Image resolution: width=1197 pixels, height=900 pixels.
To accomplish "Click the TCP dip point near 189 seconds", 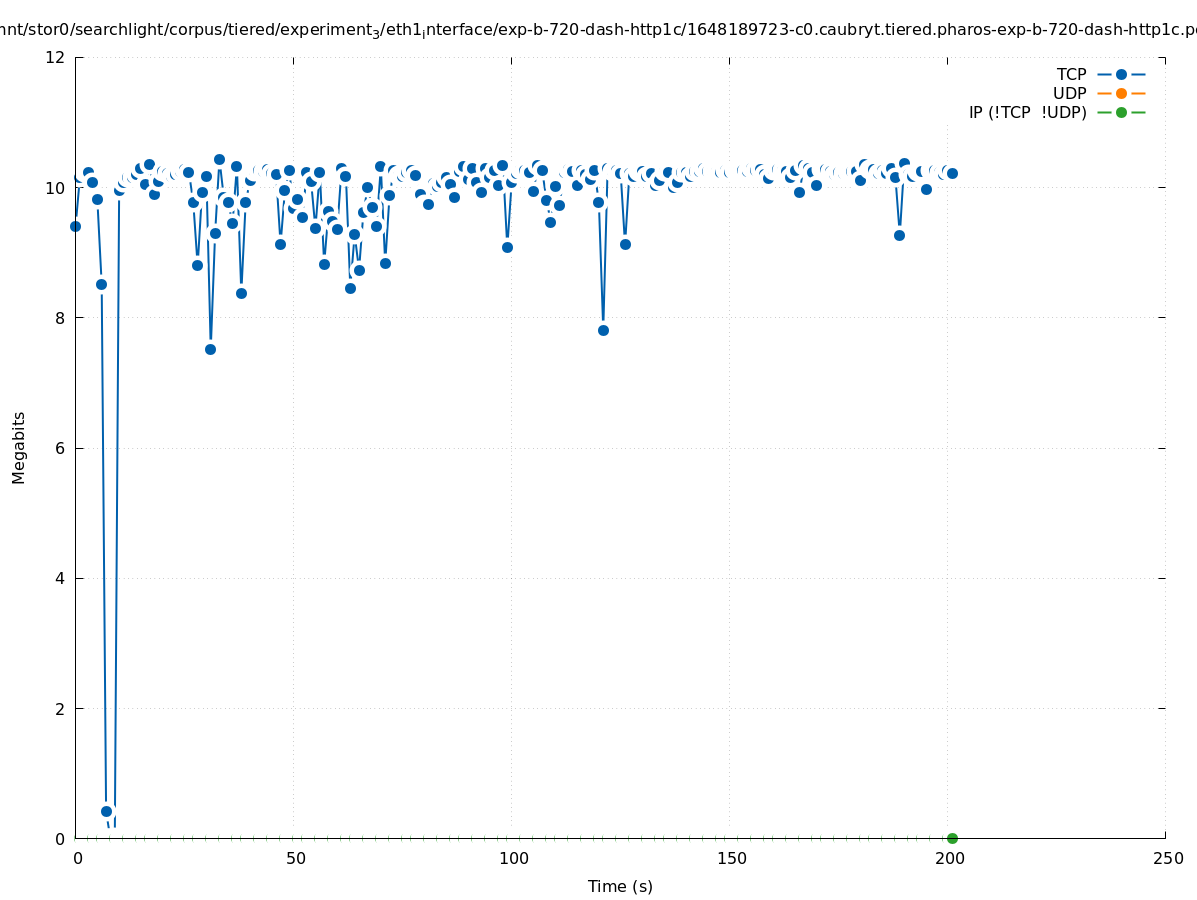I will coord(899,235).
